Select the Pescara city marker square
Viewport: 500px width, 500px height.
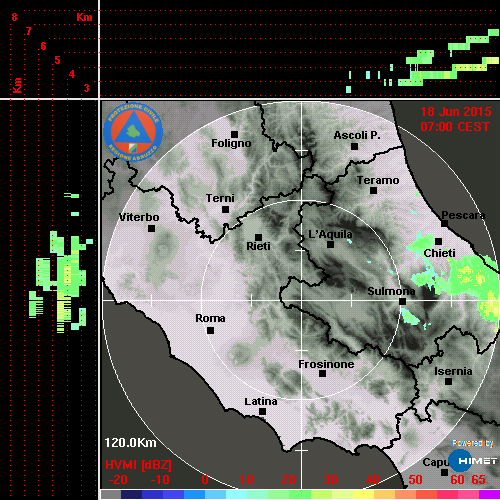[445, 224]
